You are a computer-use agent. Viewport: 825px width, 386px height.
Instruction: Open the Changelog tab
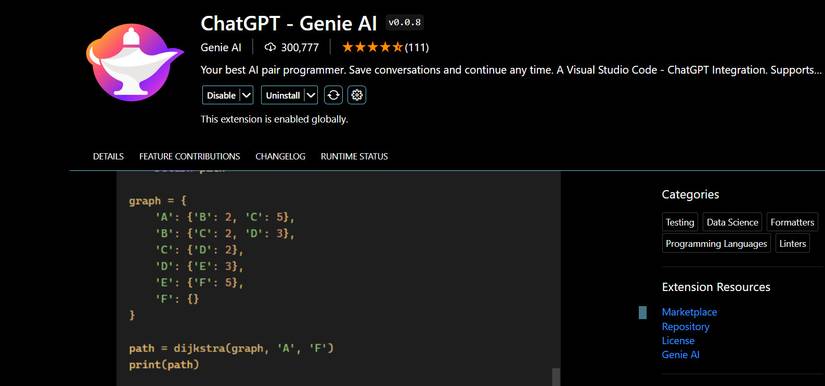tap(280, 156)
